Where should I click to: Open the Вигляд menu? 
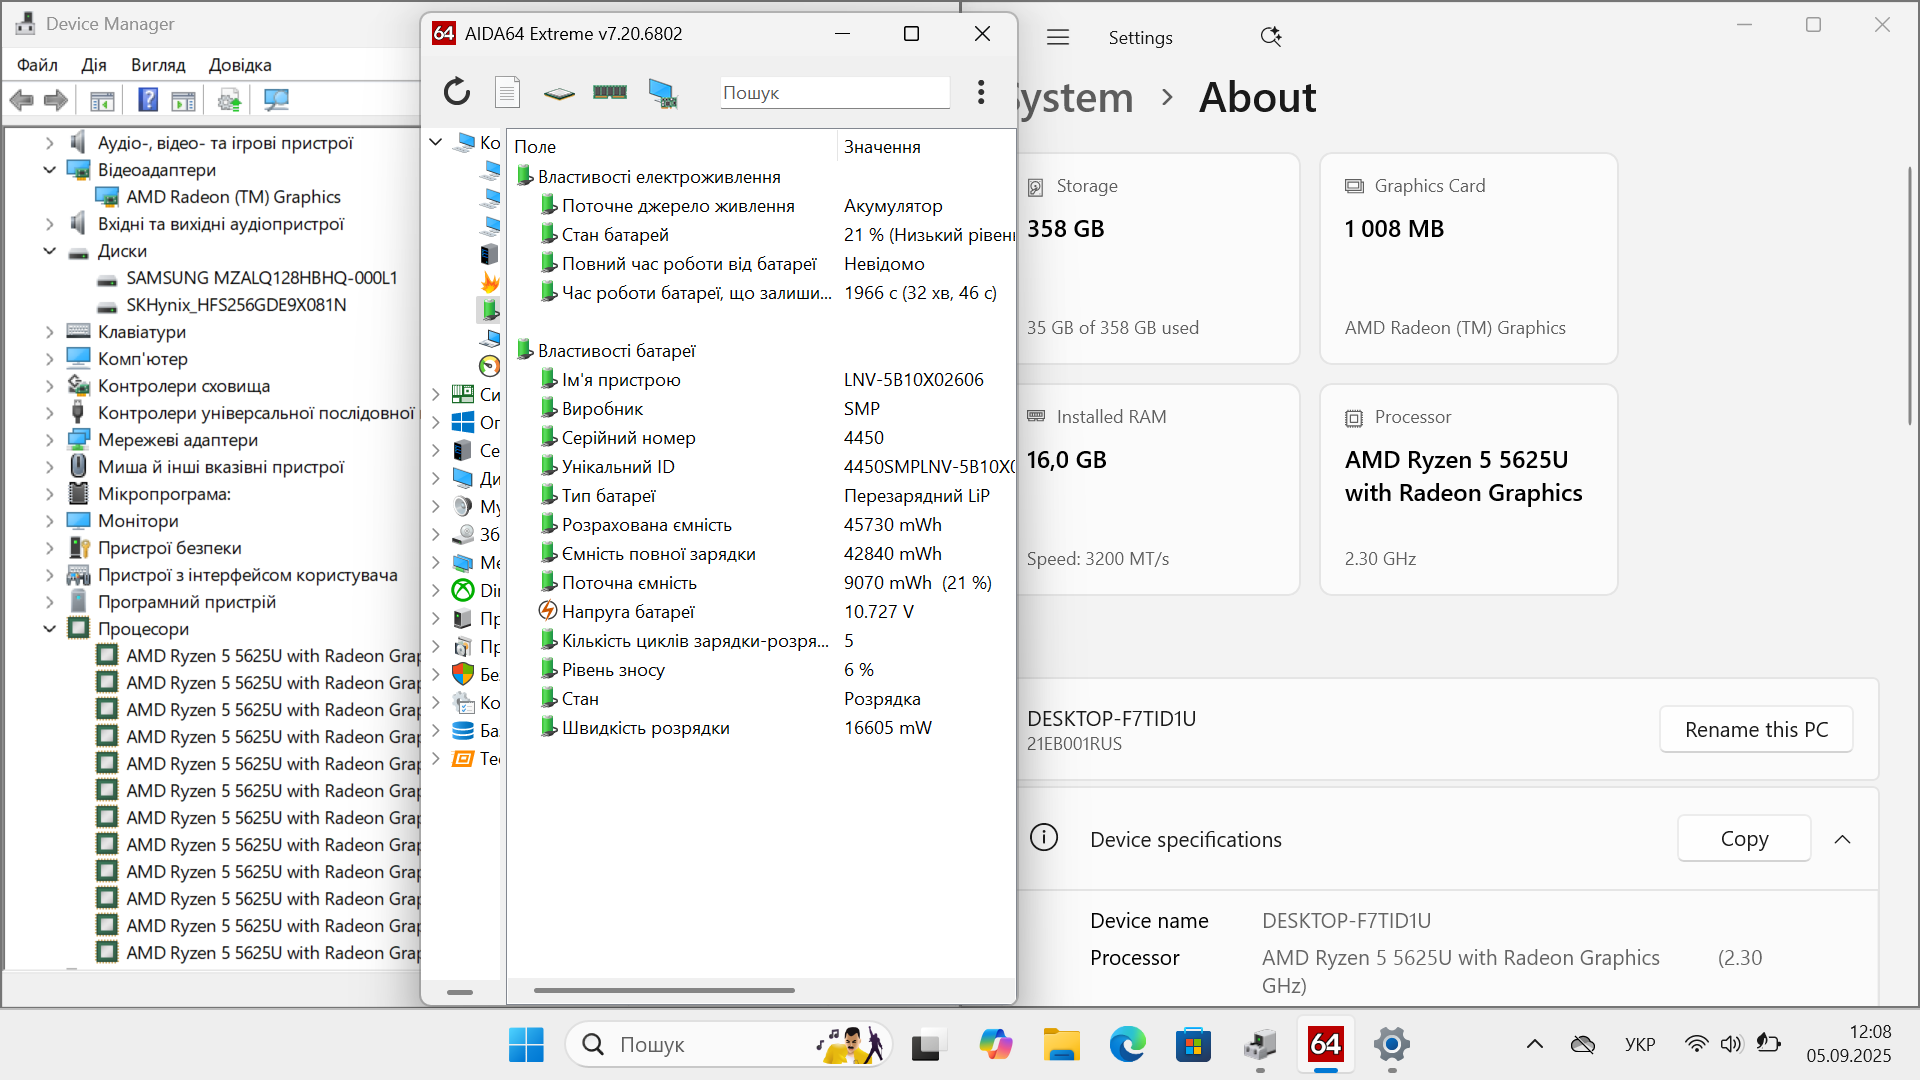point(158,65)
